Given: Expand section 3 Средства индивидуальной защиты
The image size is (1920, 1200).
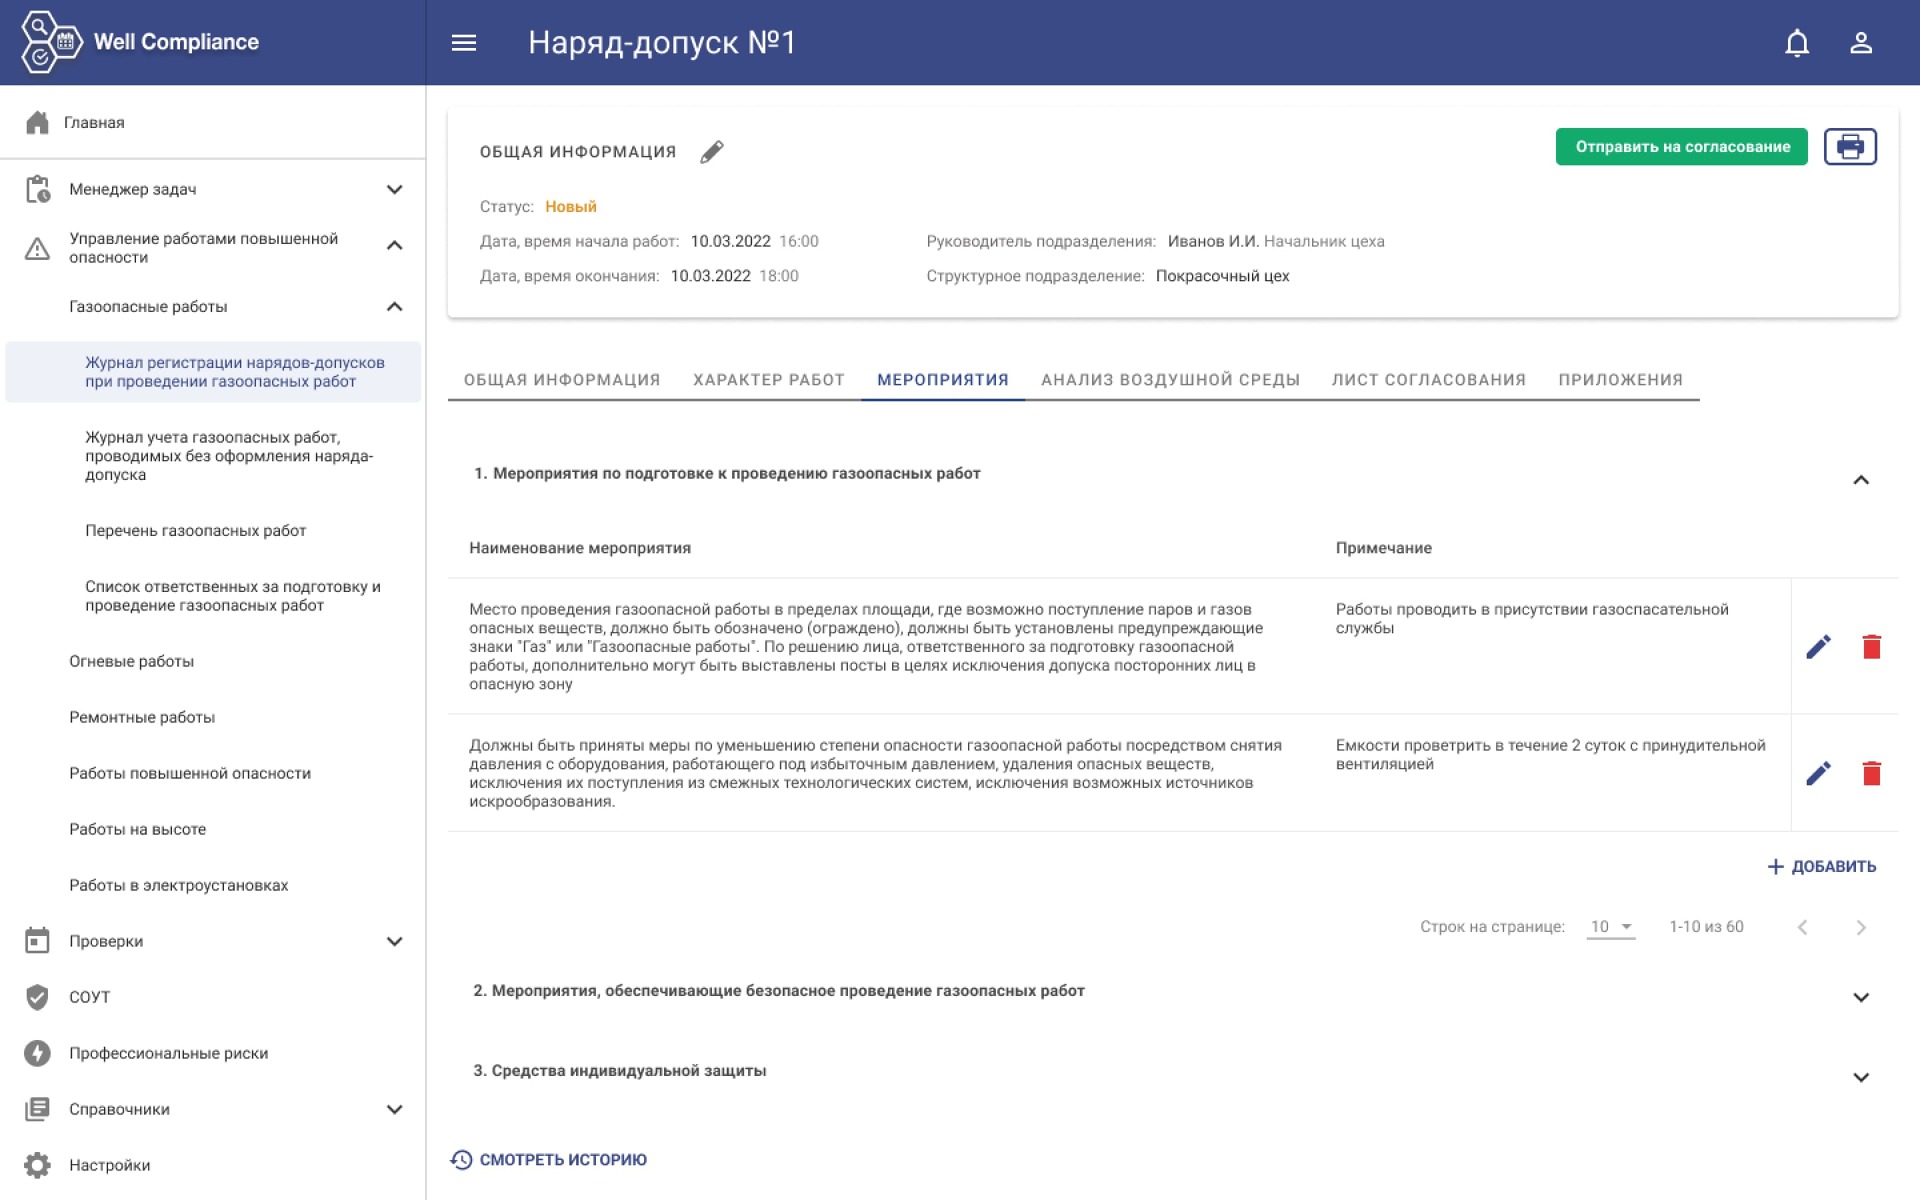Looking at the screenshot, I should coord(1860,1077).
